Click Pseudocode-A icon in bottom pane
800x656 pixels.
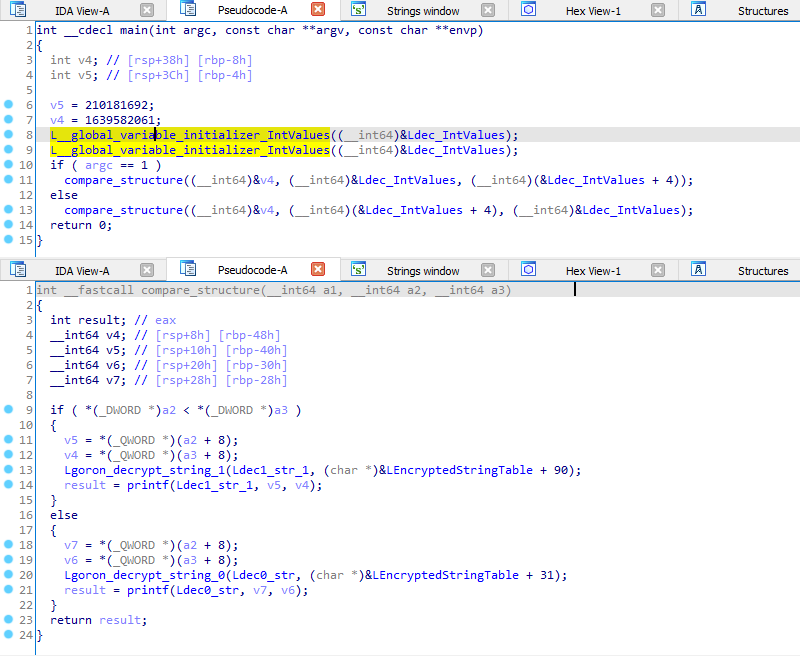188,268
